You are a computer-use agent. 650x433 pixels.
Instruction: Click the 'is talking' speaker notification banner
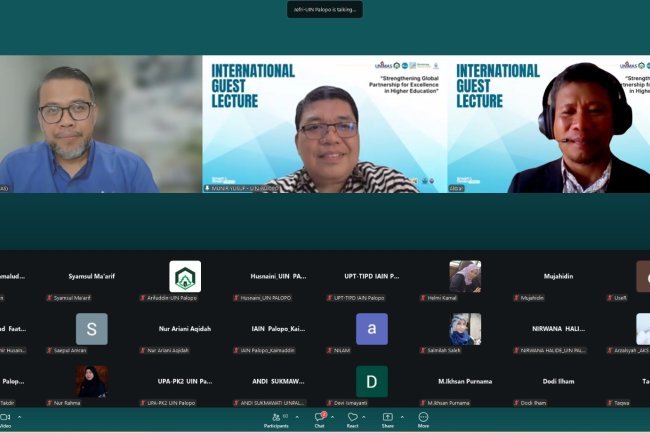click(325, 10)
